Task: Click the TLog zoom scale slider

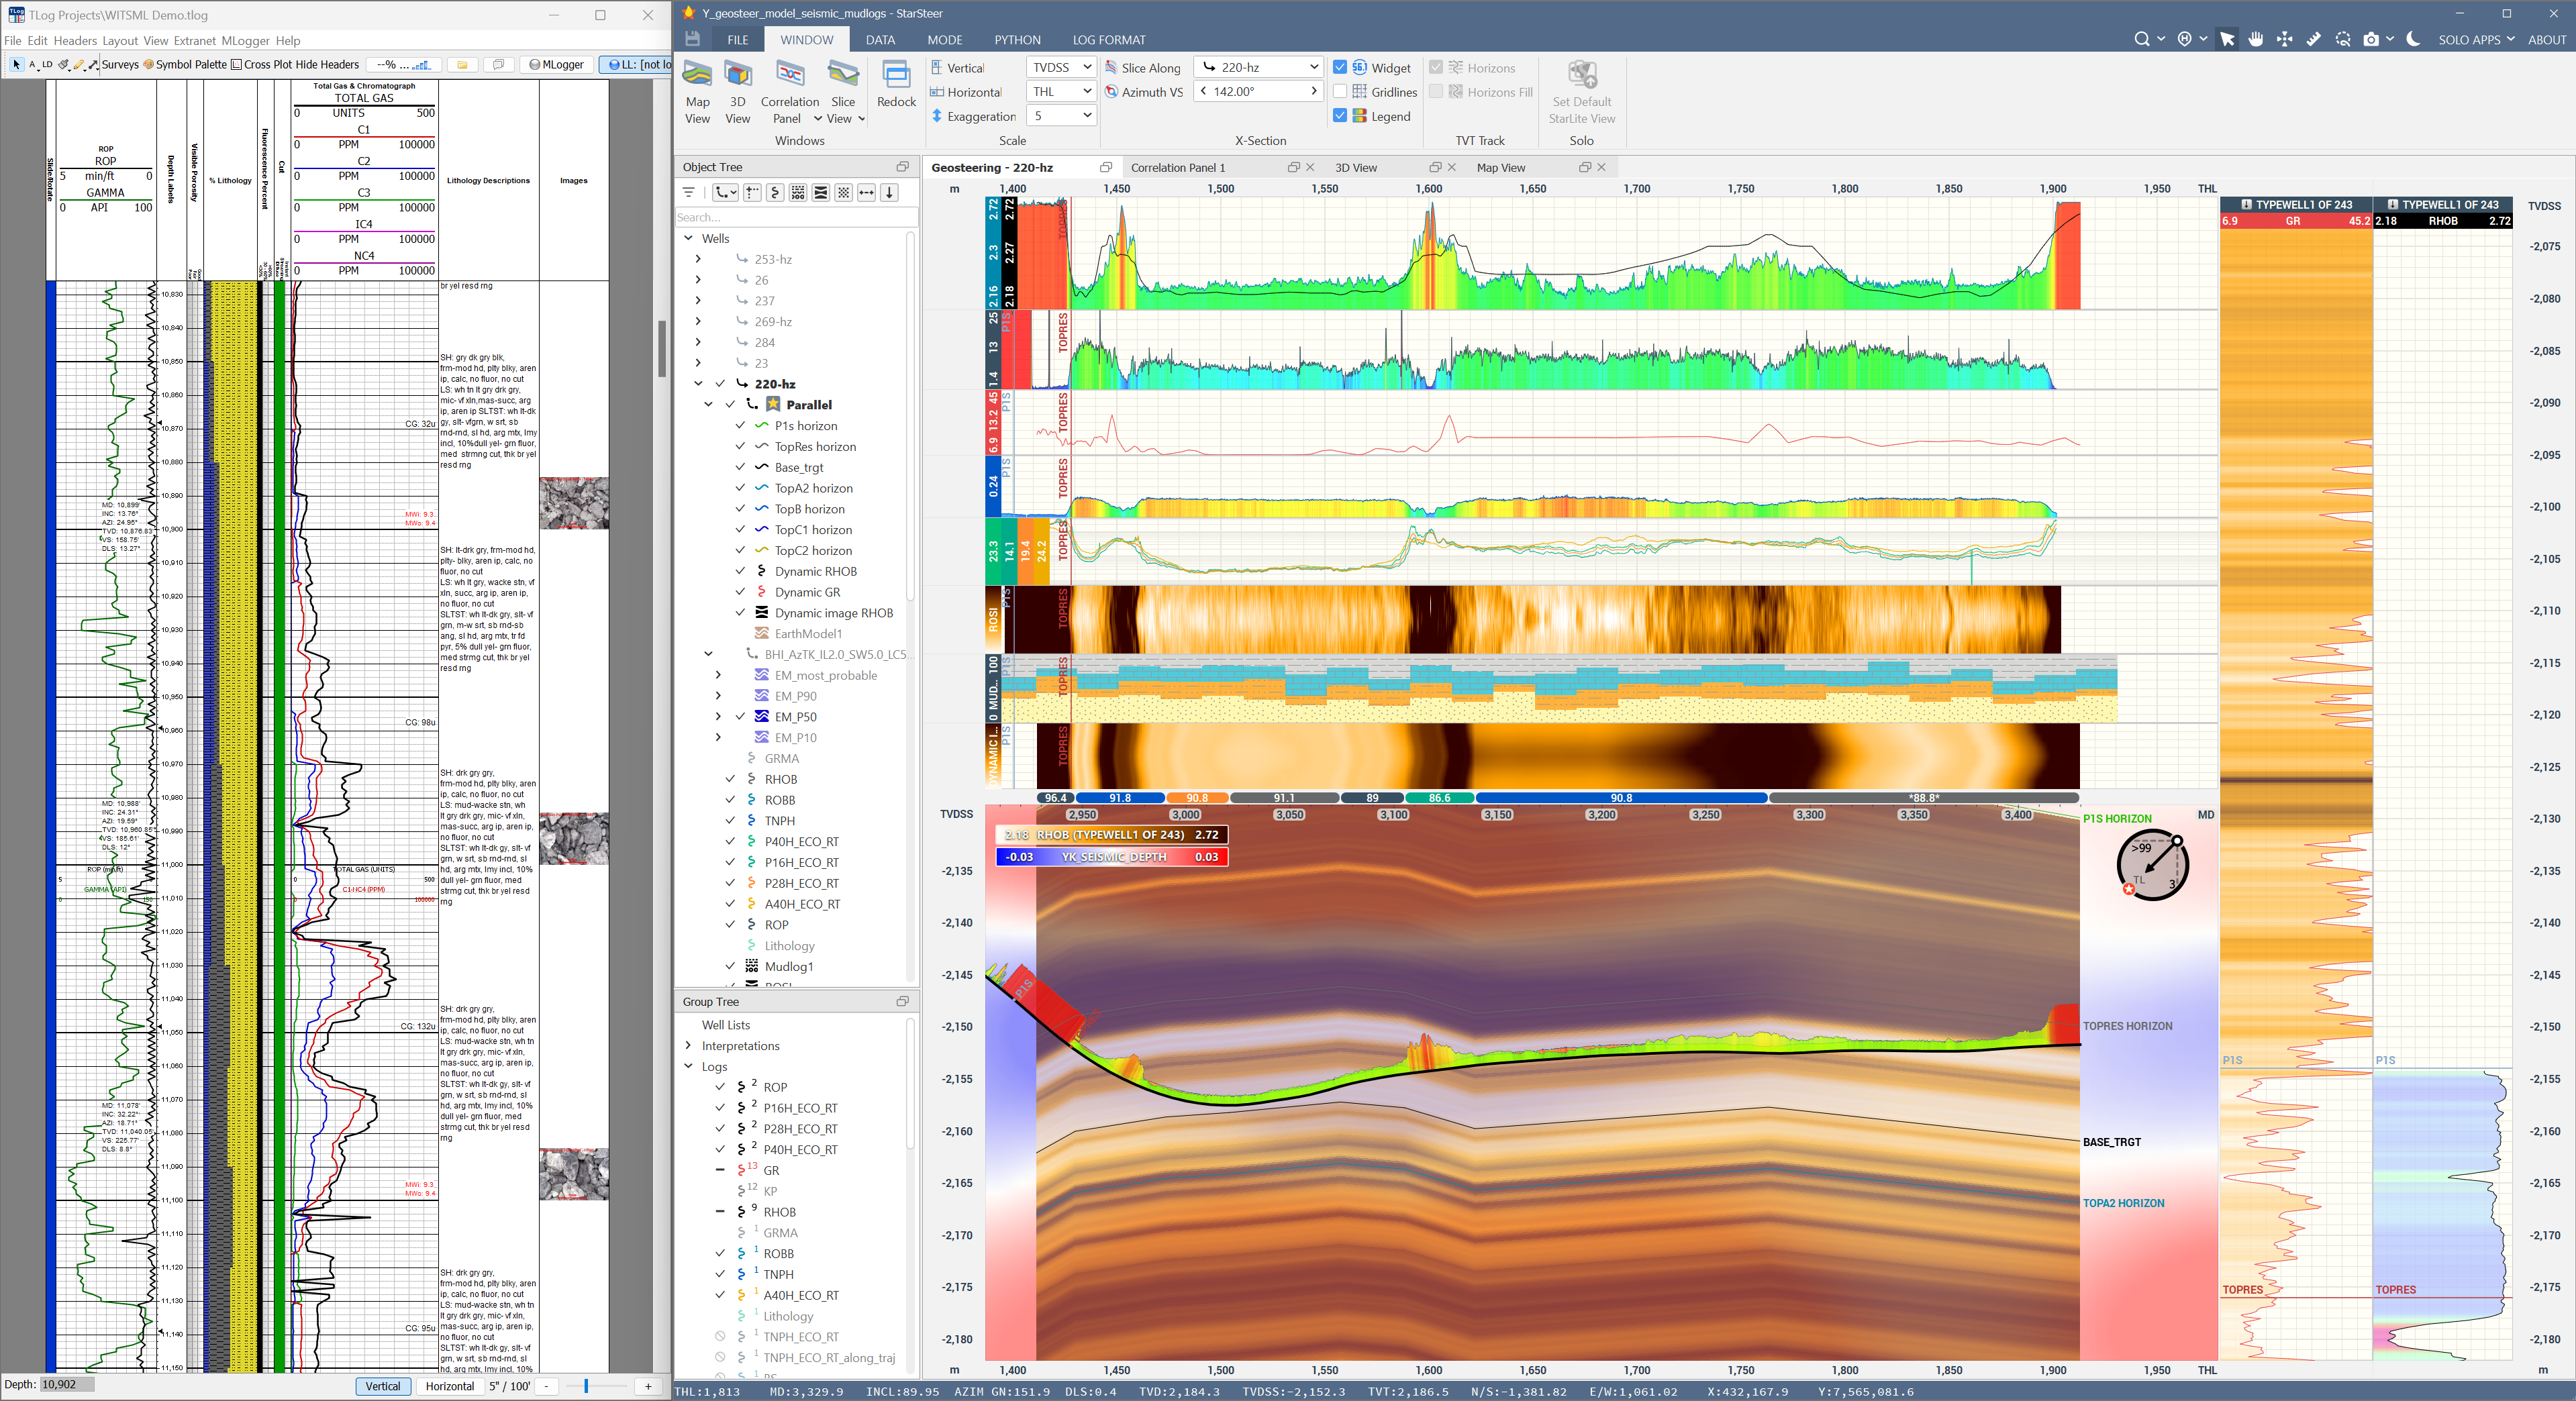Action: 586,1386
